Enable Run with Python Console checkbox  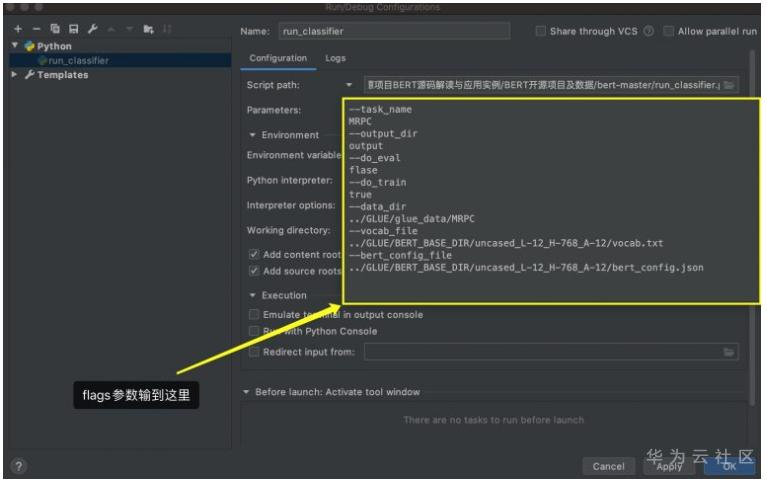pos(254,331)
